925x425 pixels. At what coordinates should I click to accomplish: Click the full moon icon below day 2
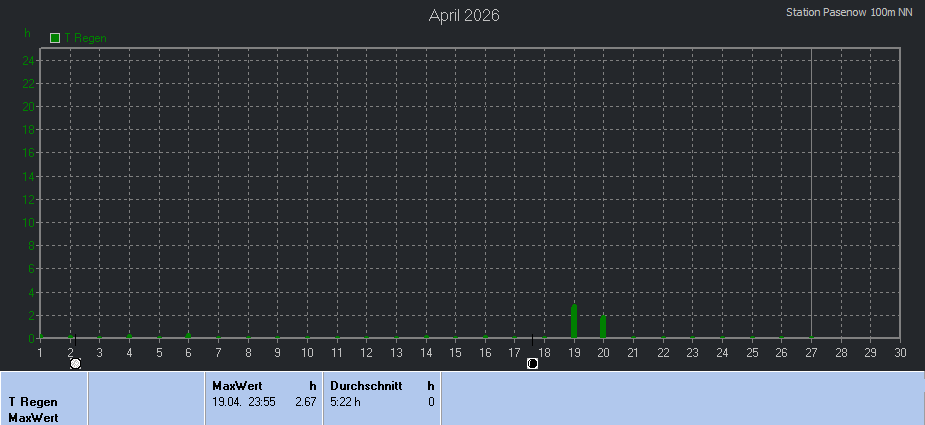click(x=75, y=363)
